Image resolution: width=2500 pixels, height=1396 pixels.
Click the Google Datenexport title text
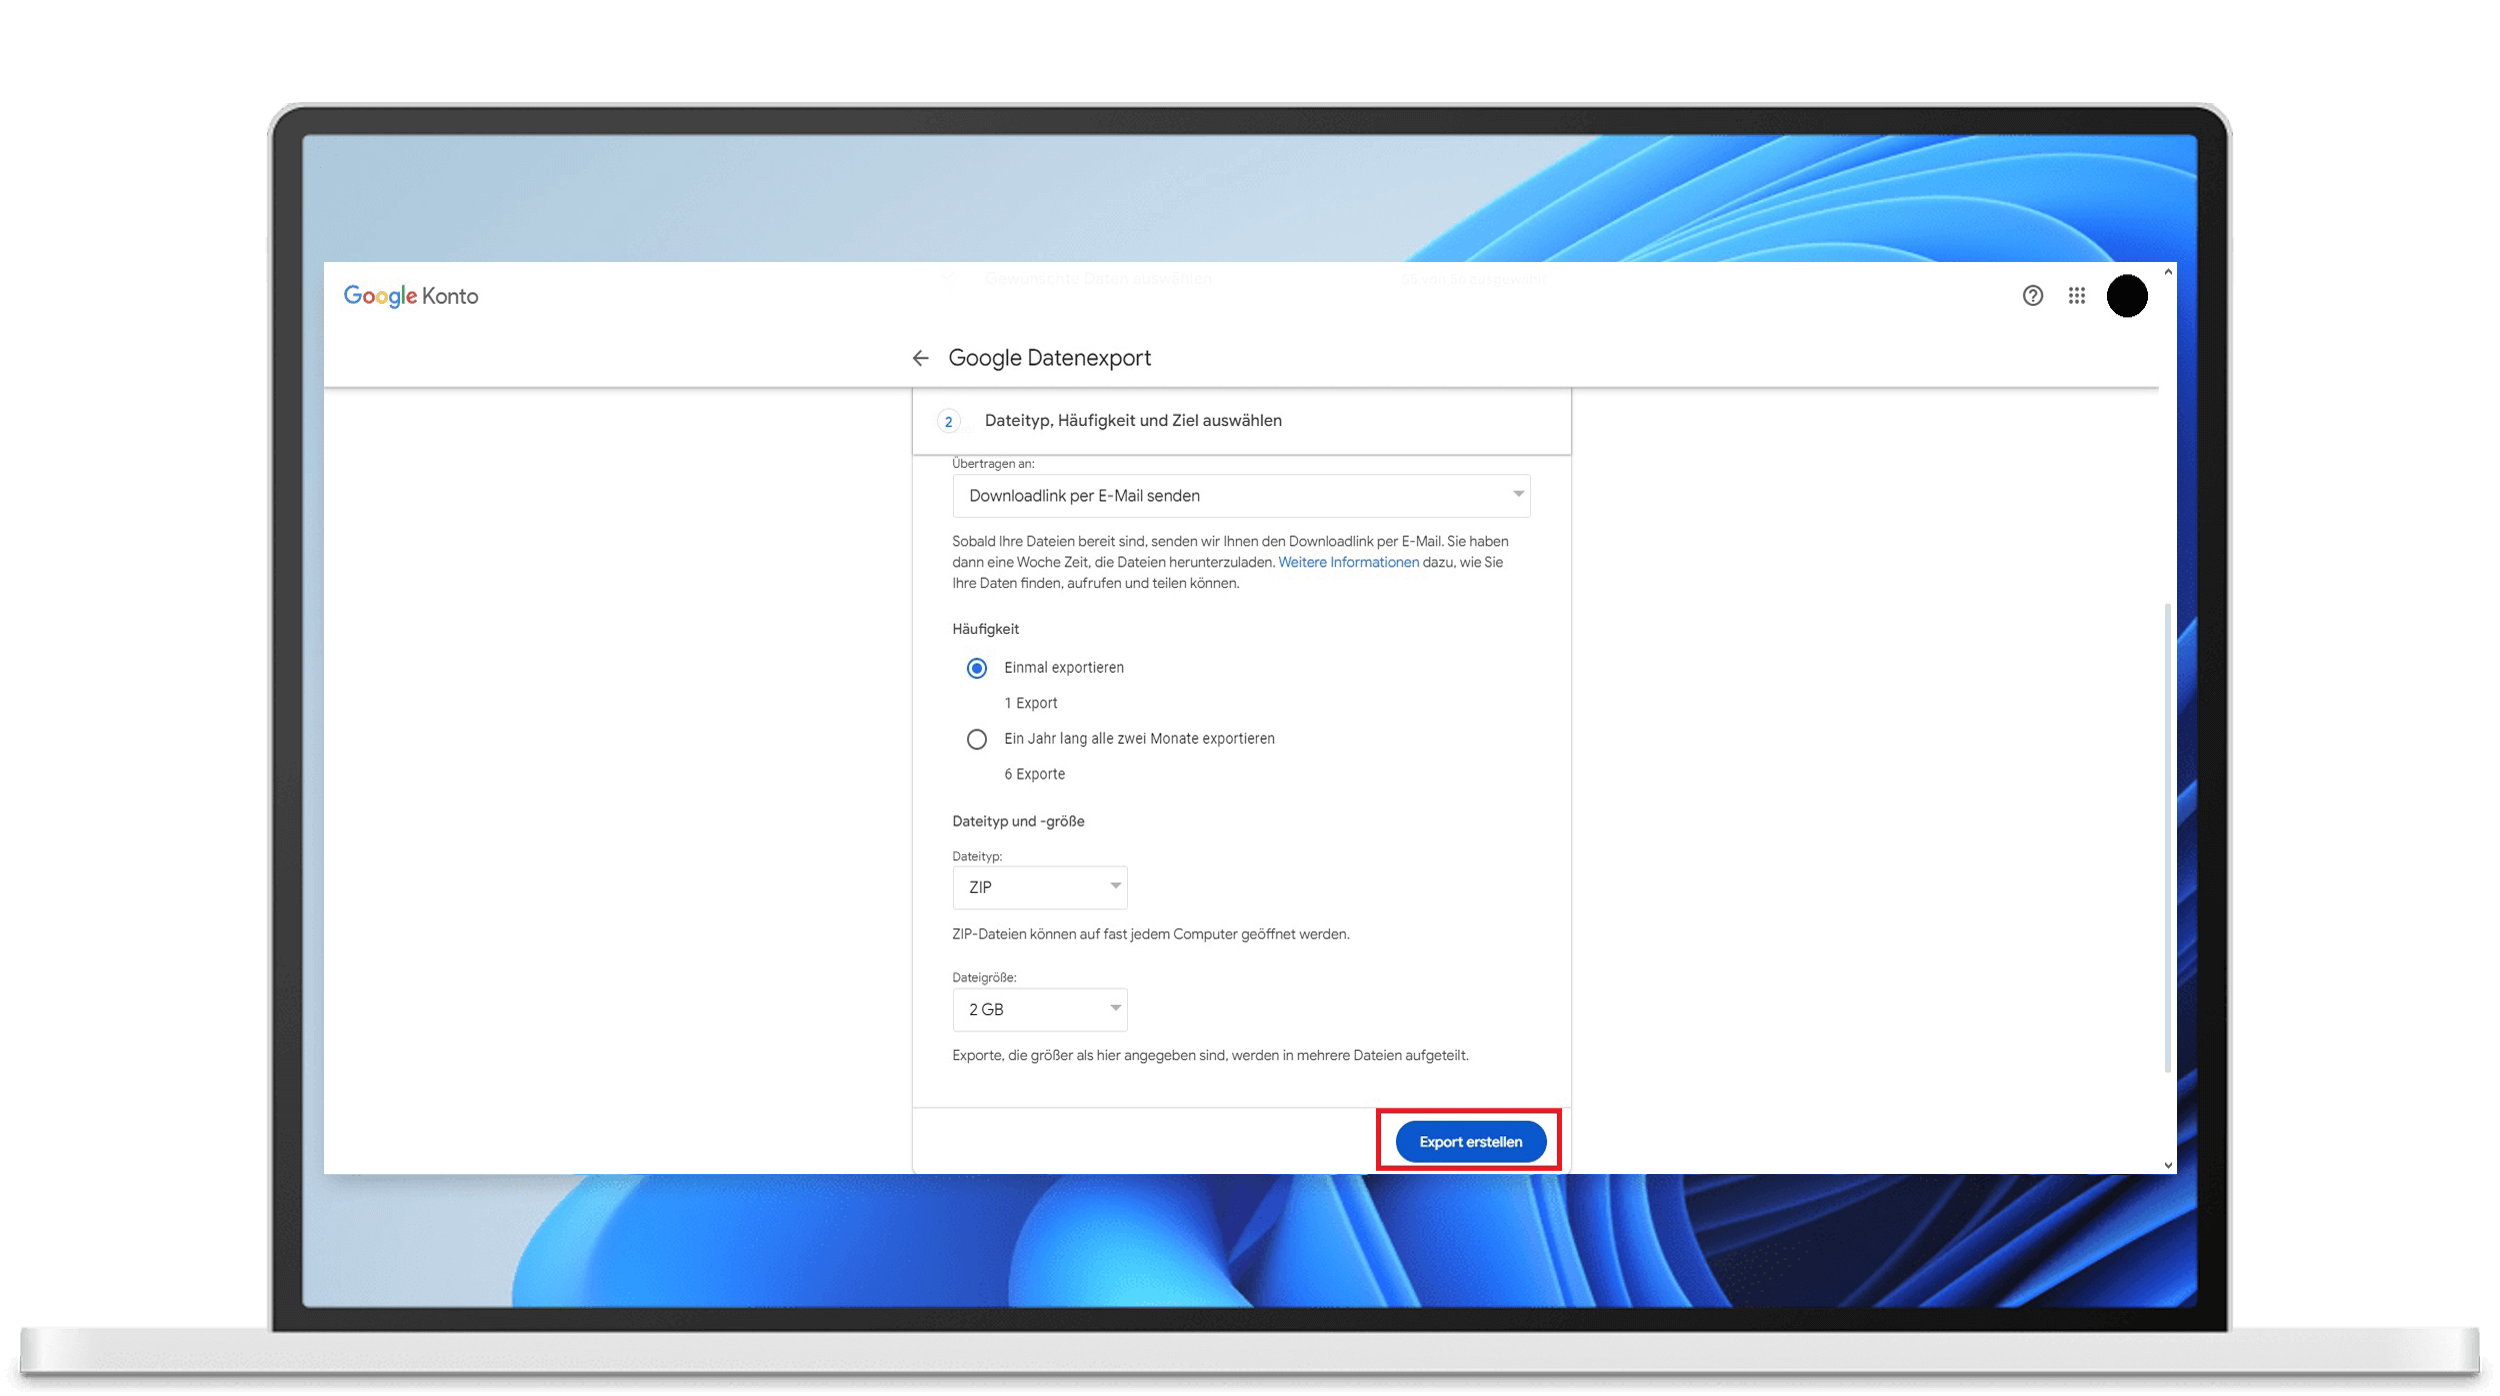1049,358
